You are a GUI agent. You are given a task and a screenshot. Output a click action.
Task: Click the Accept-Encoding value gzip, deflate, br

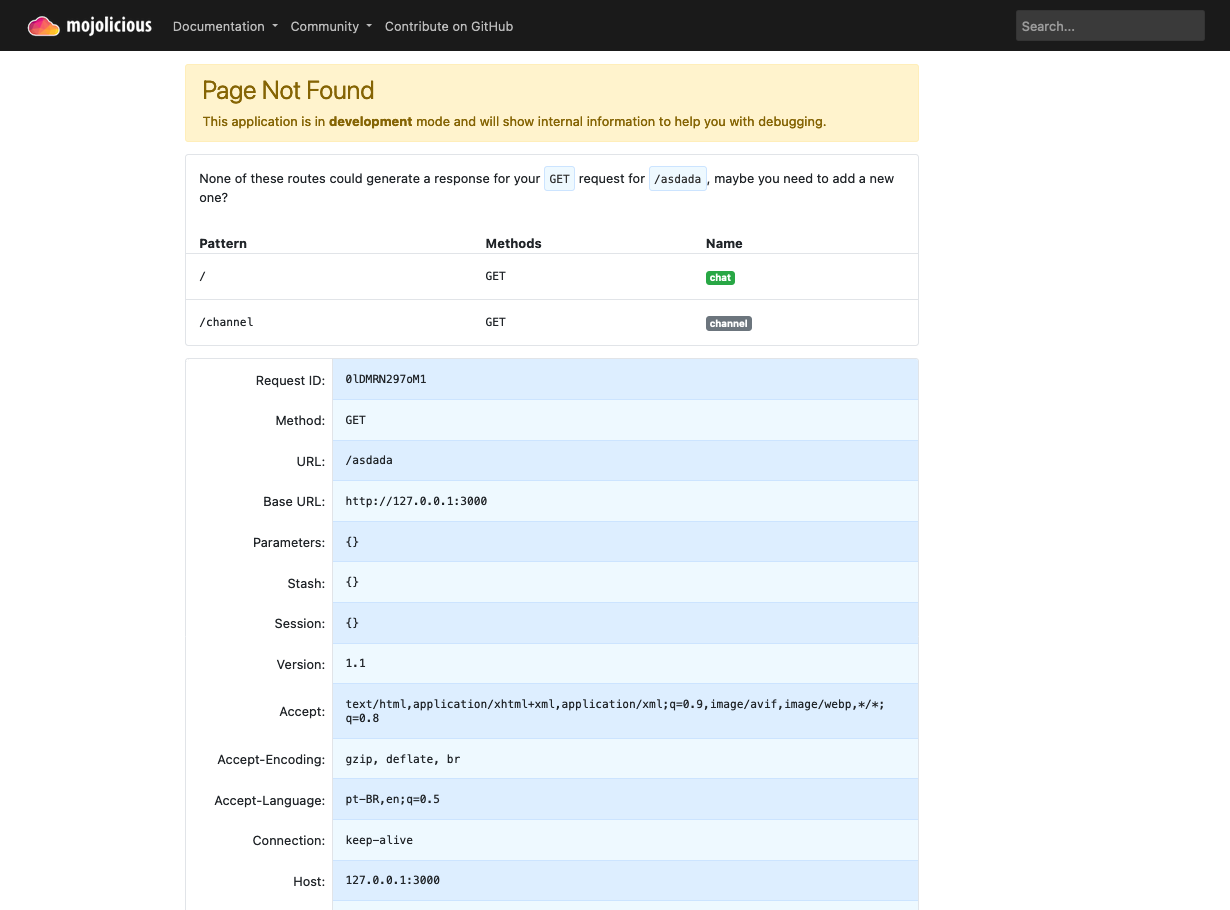(402, 758)
